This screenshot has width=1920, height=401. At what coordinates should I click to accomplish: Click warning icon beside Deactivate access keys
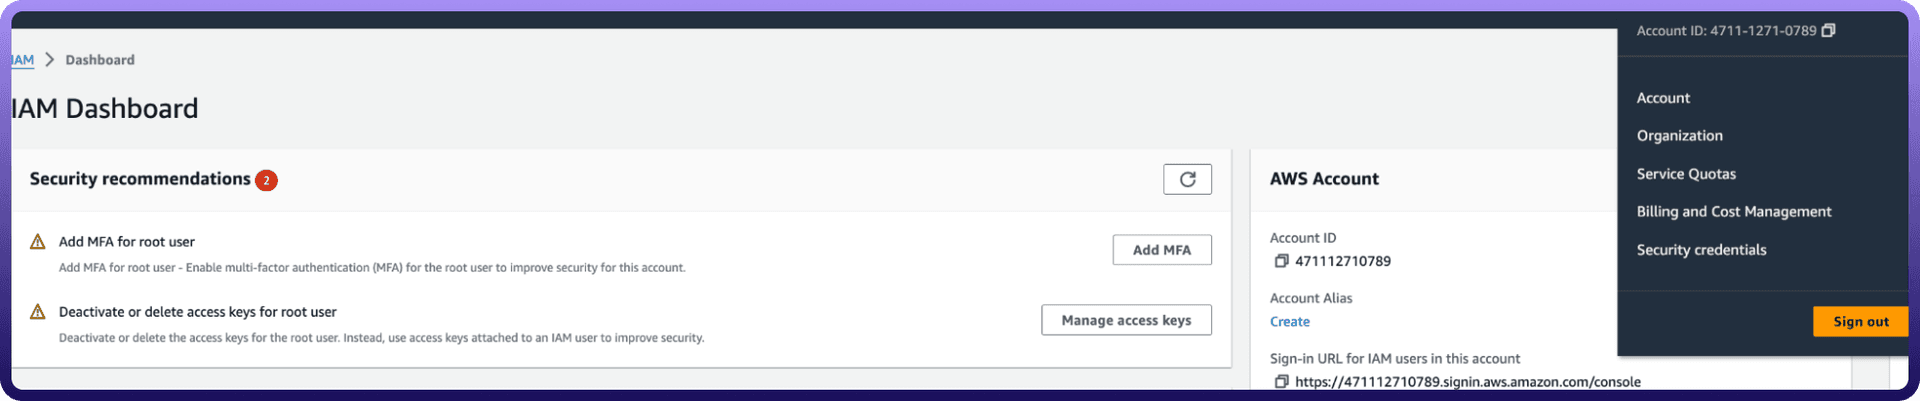(x=38, y=312)
